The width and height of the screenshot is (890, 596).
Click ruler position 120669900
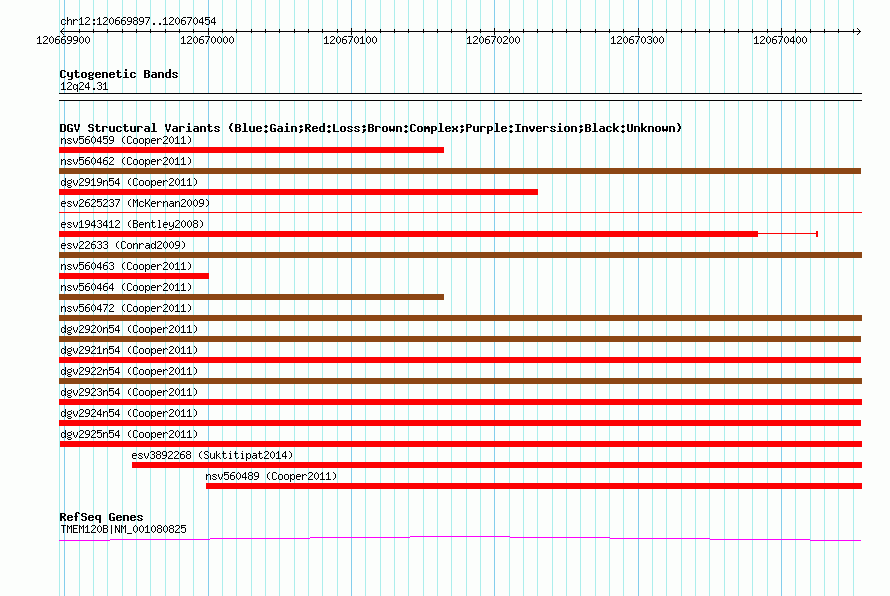(63, 40)
